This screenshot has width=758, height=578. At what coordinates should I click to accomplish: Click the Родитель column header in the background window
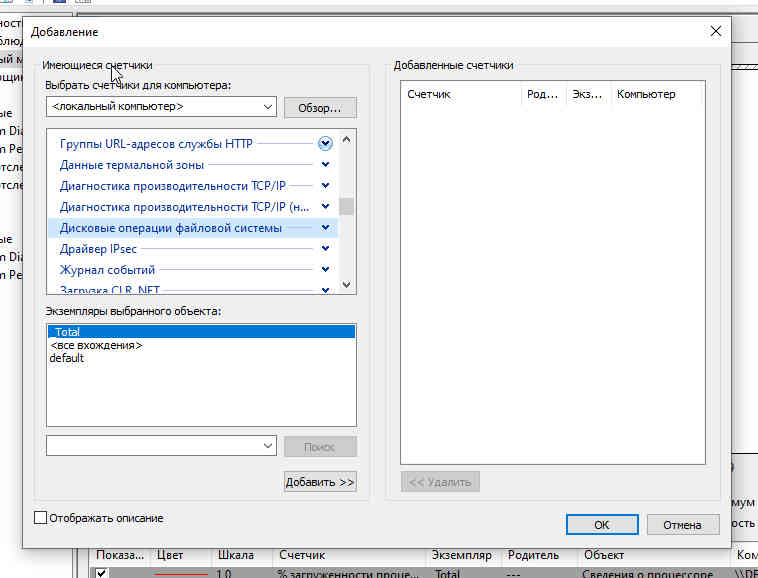point(540,555)
